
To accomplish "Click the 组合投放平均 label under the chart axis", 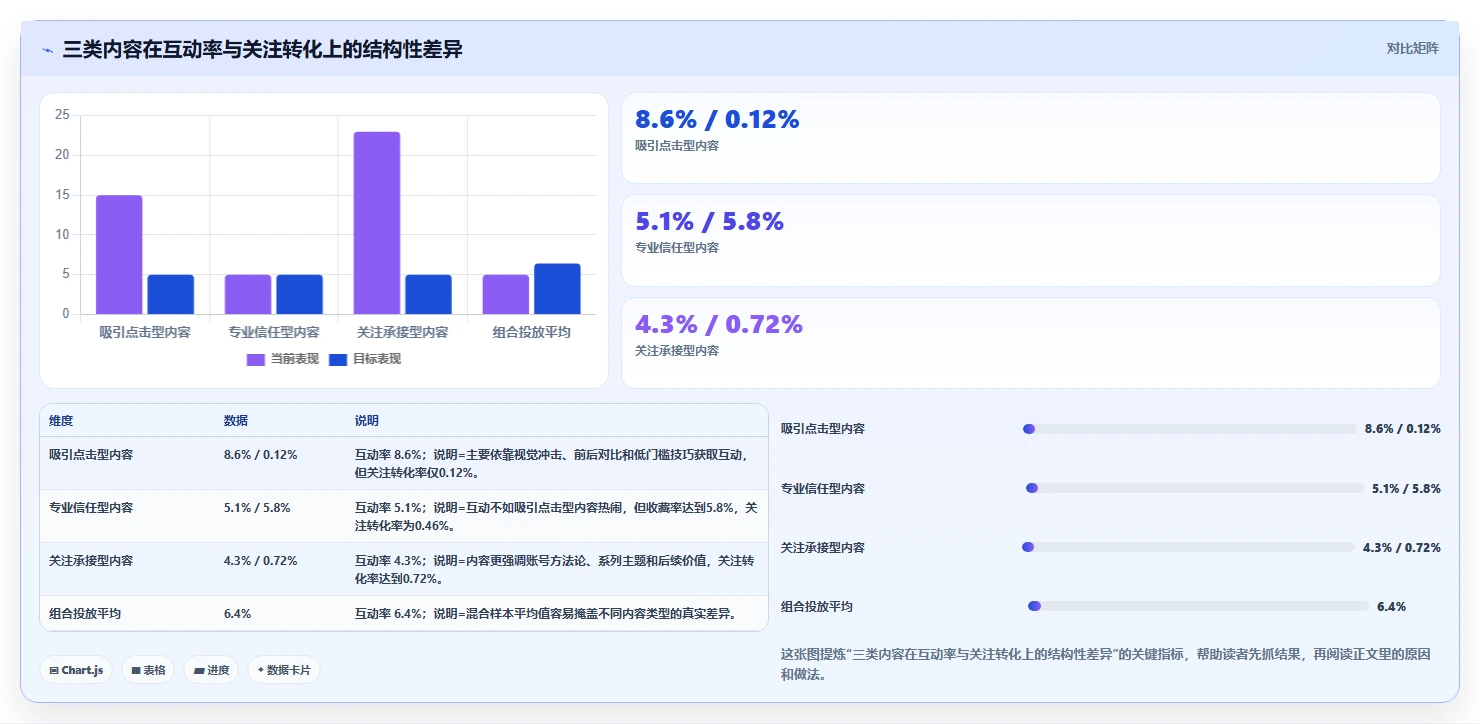I will [x=532, y=332].
